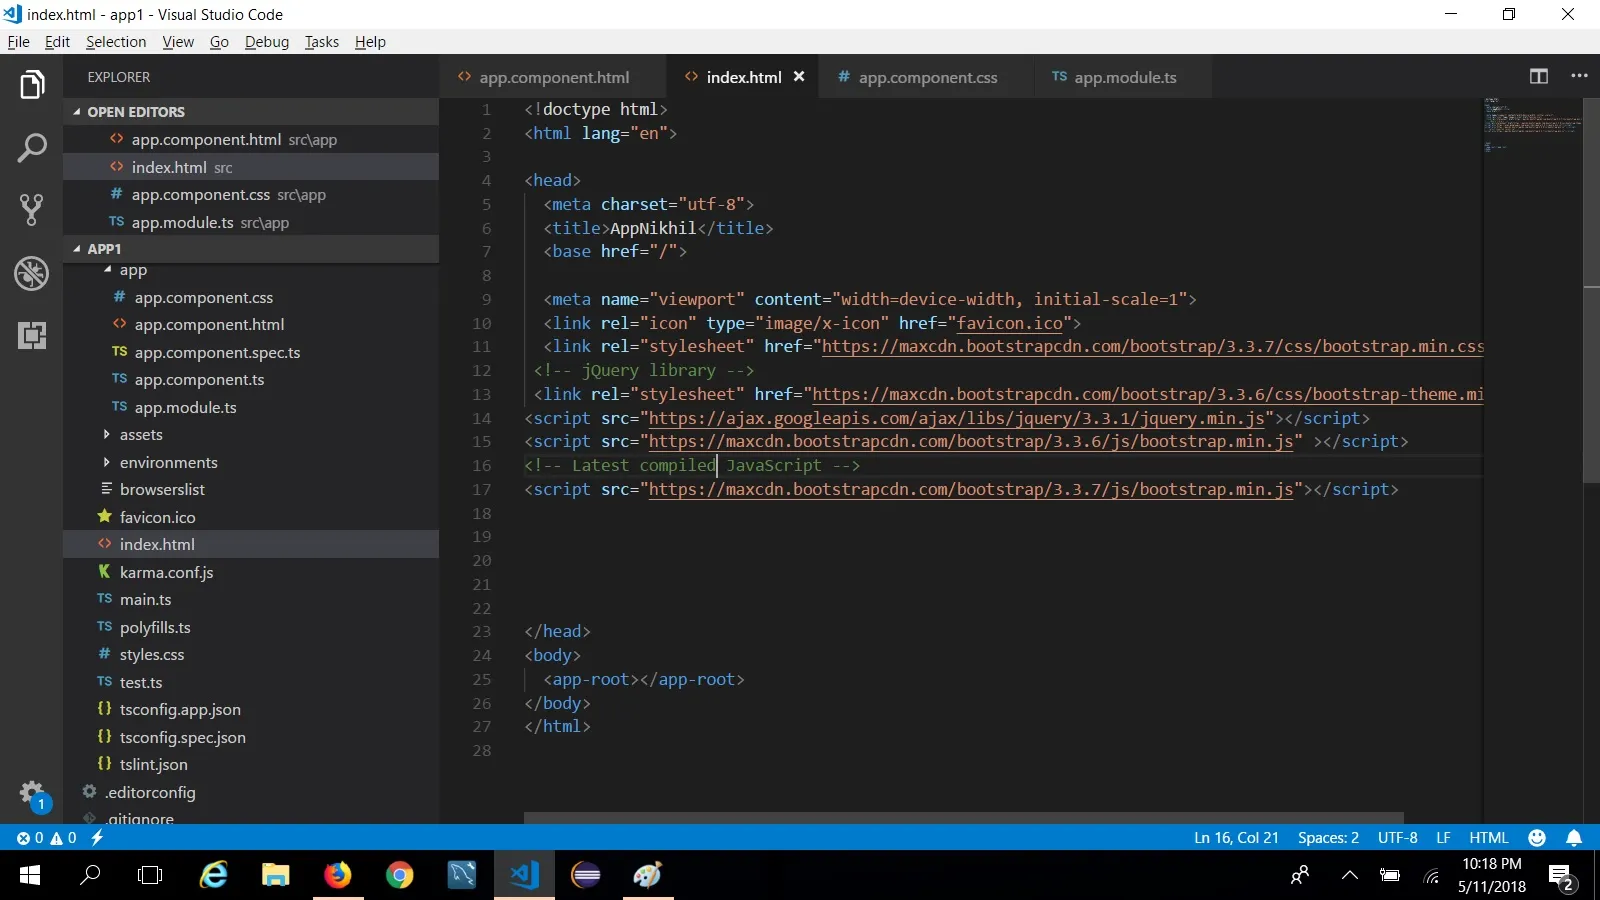Screen dimensions: 1600x900
Task: Switch to app.component.css tab
Action: click(x=927, y=77)
